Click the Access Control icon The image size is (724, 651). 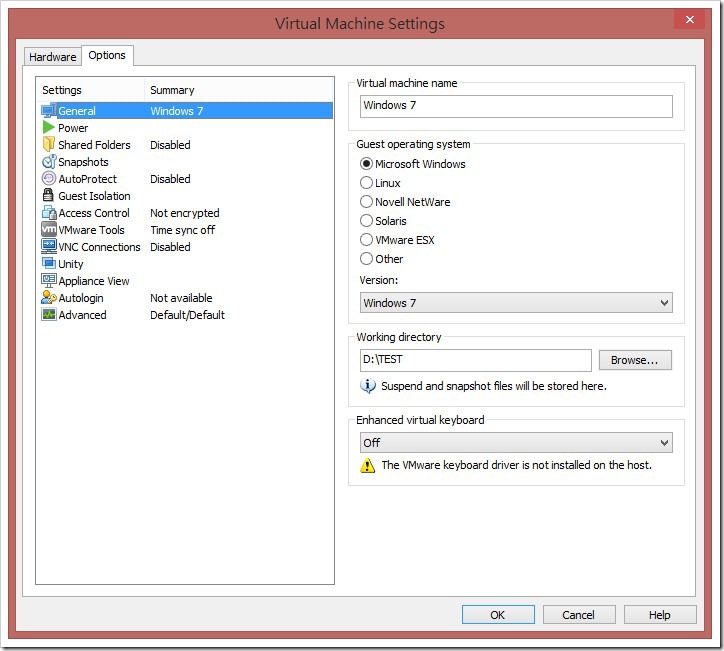(x=48, y=212)
